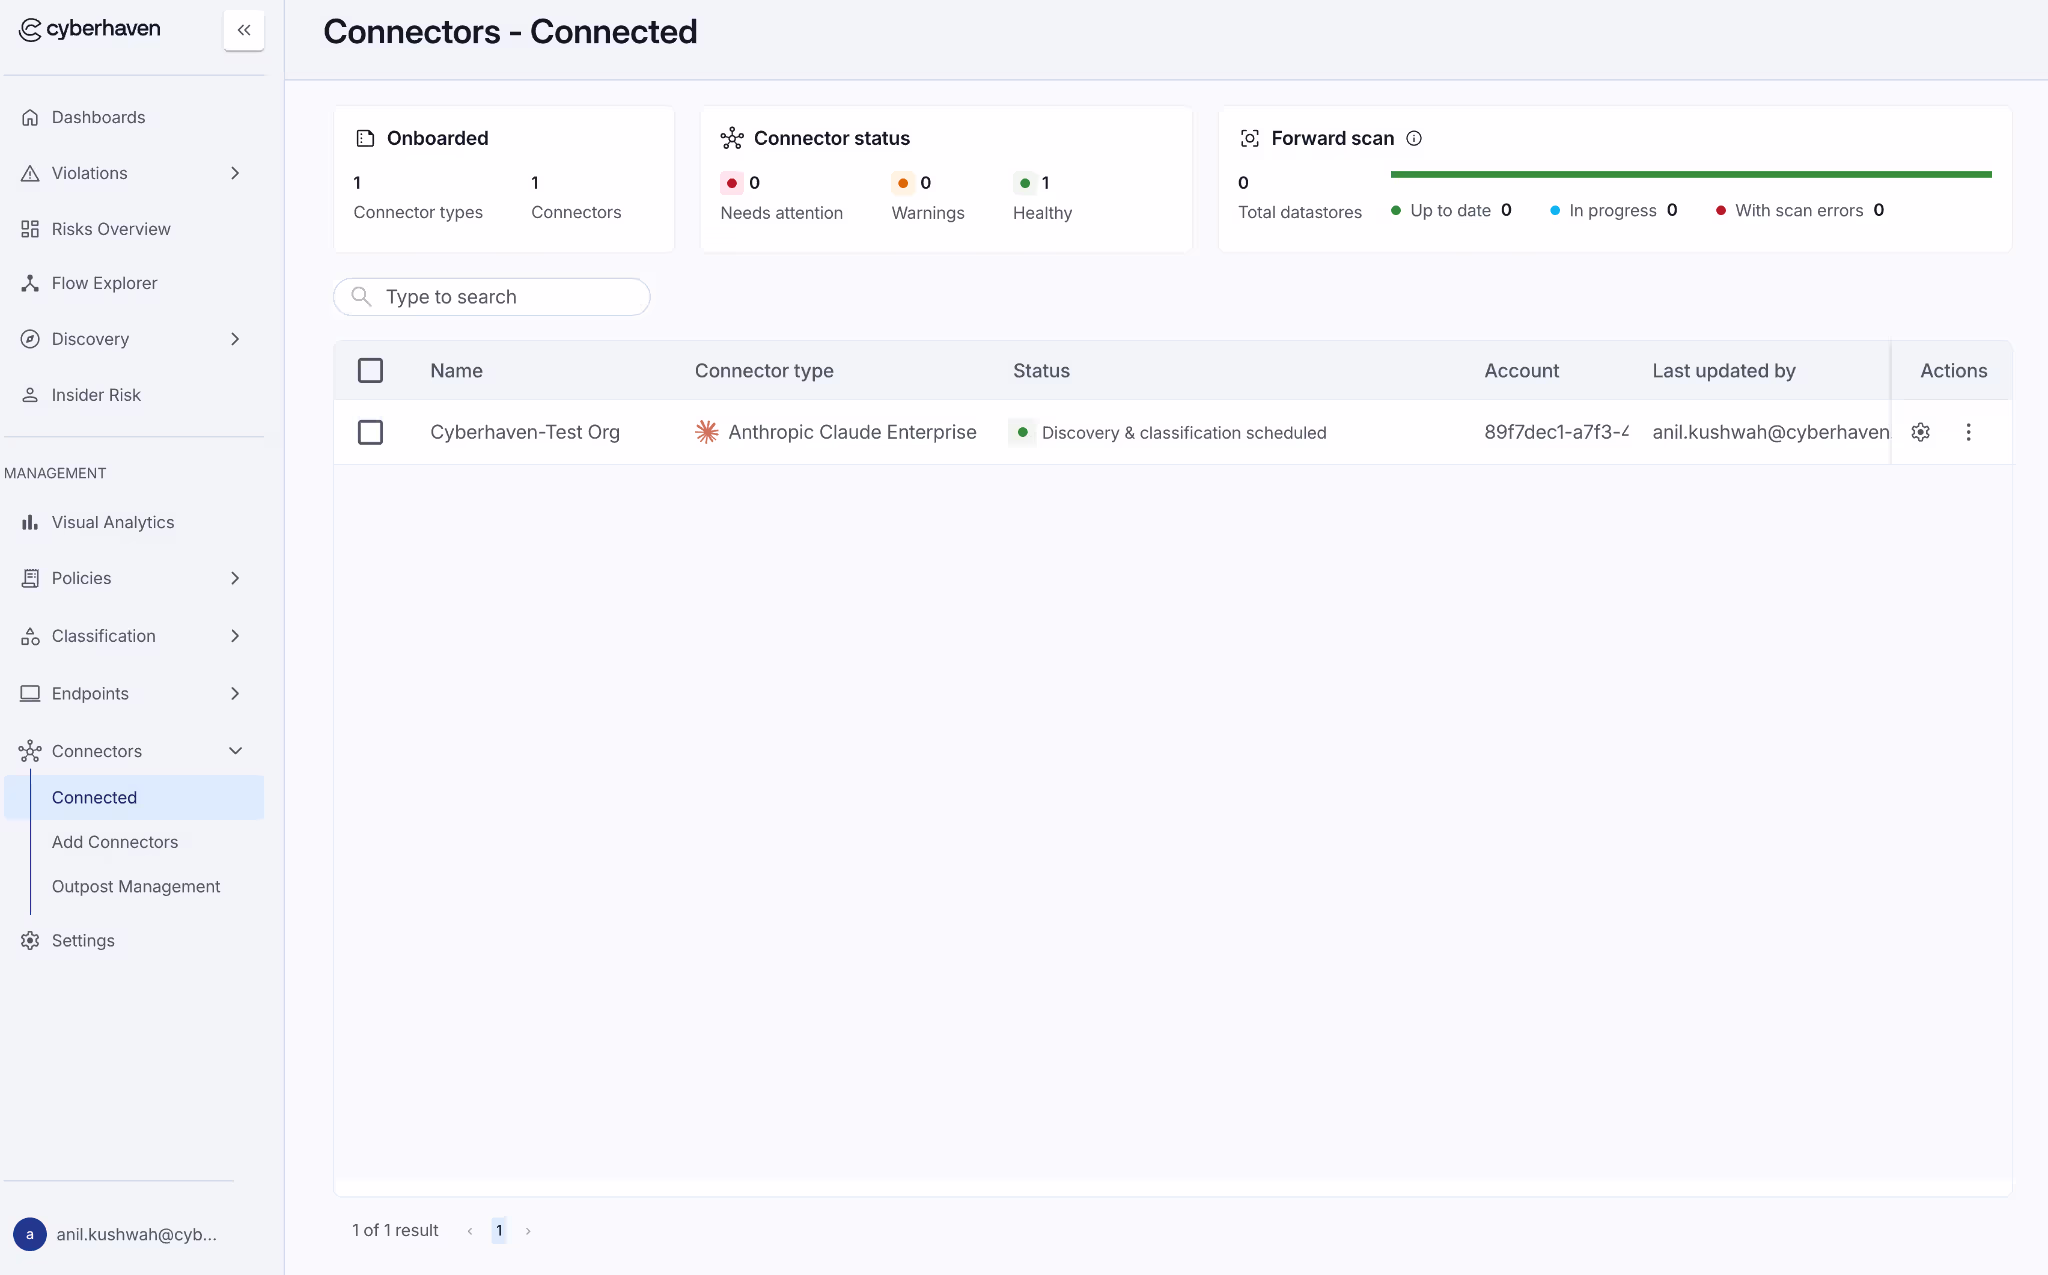Click the Connector type column header
This screenshot has width=2048, height=1275.
[764, 371]
